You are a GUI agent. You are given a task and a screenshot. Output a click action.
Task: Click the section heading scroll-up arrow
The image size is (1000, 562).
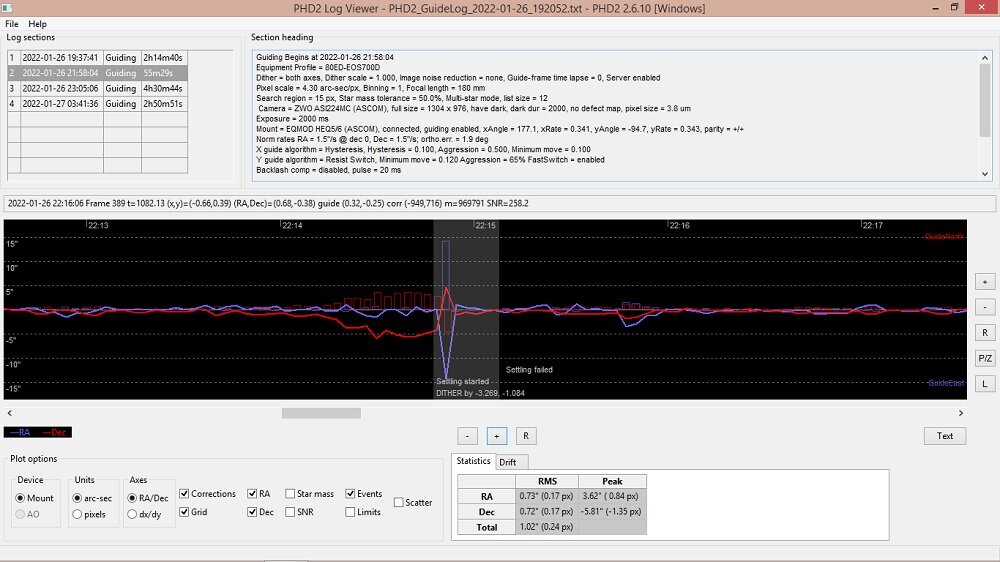pos(985,58)
